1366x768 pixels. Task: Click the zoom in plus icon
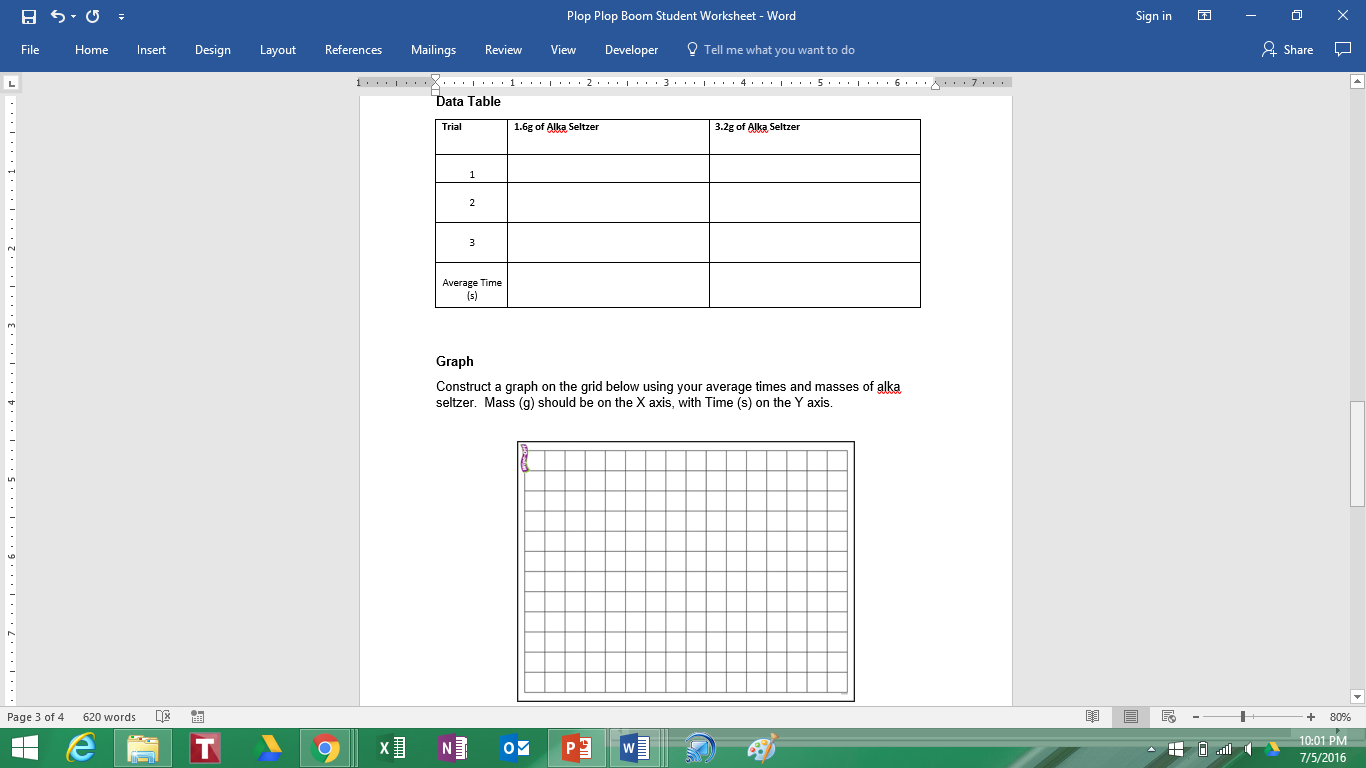pos(1311,717)
